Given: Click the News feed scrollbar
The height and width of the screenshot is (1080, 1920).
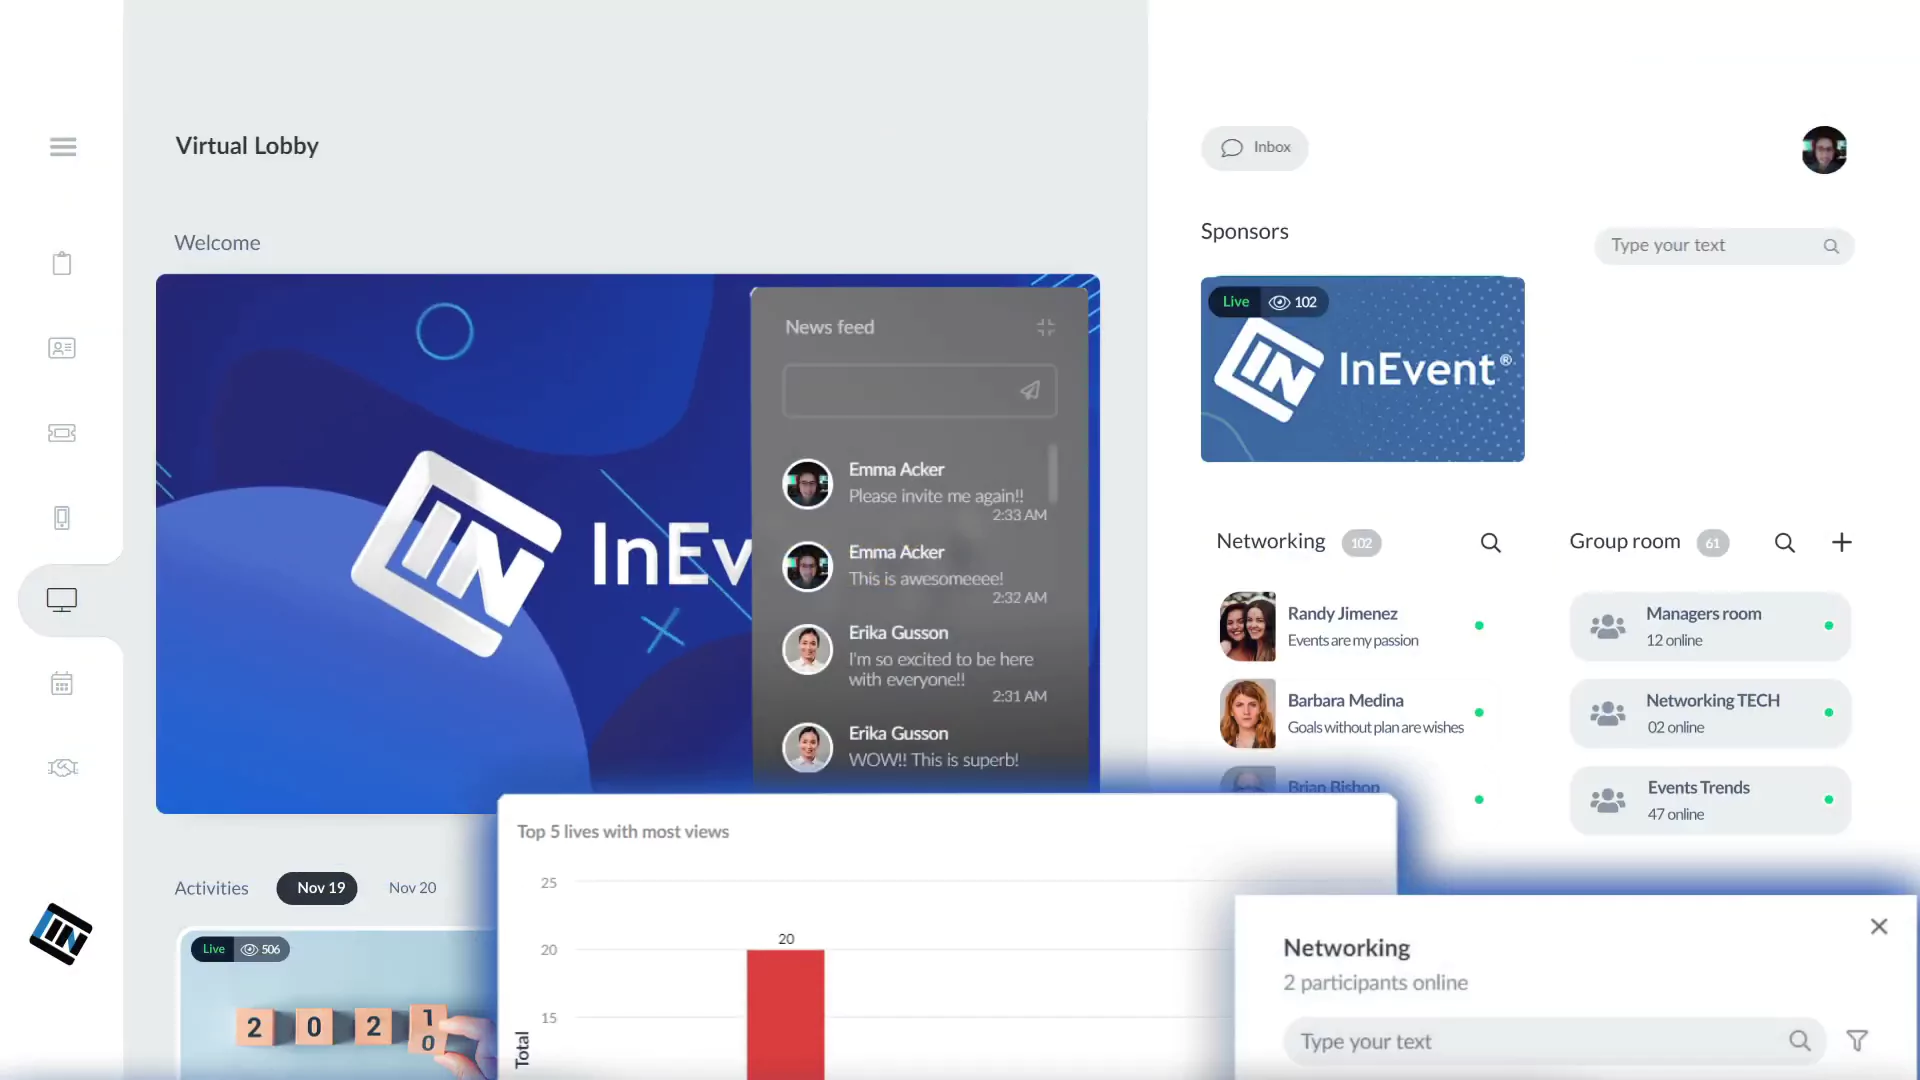Looking at the screenshot, I should point(1052,473).
